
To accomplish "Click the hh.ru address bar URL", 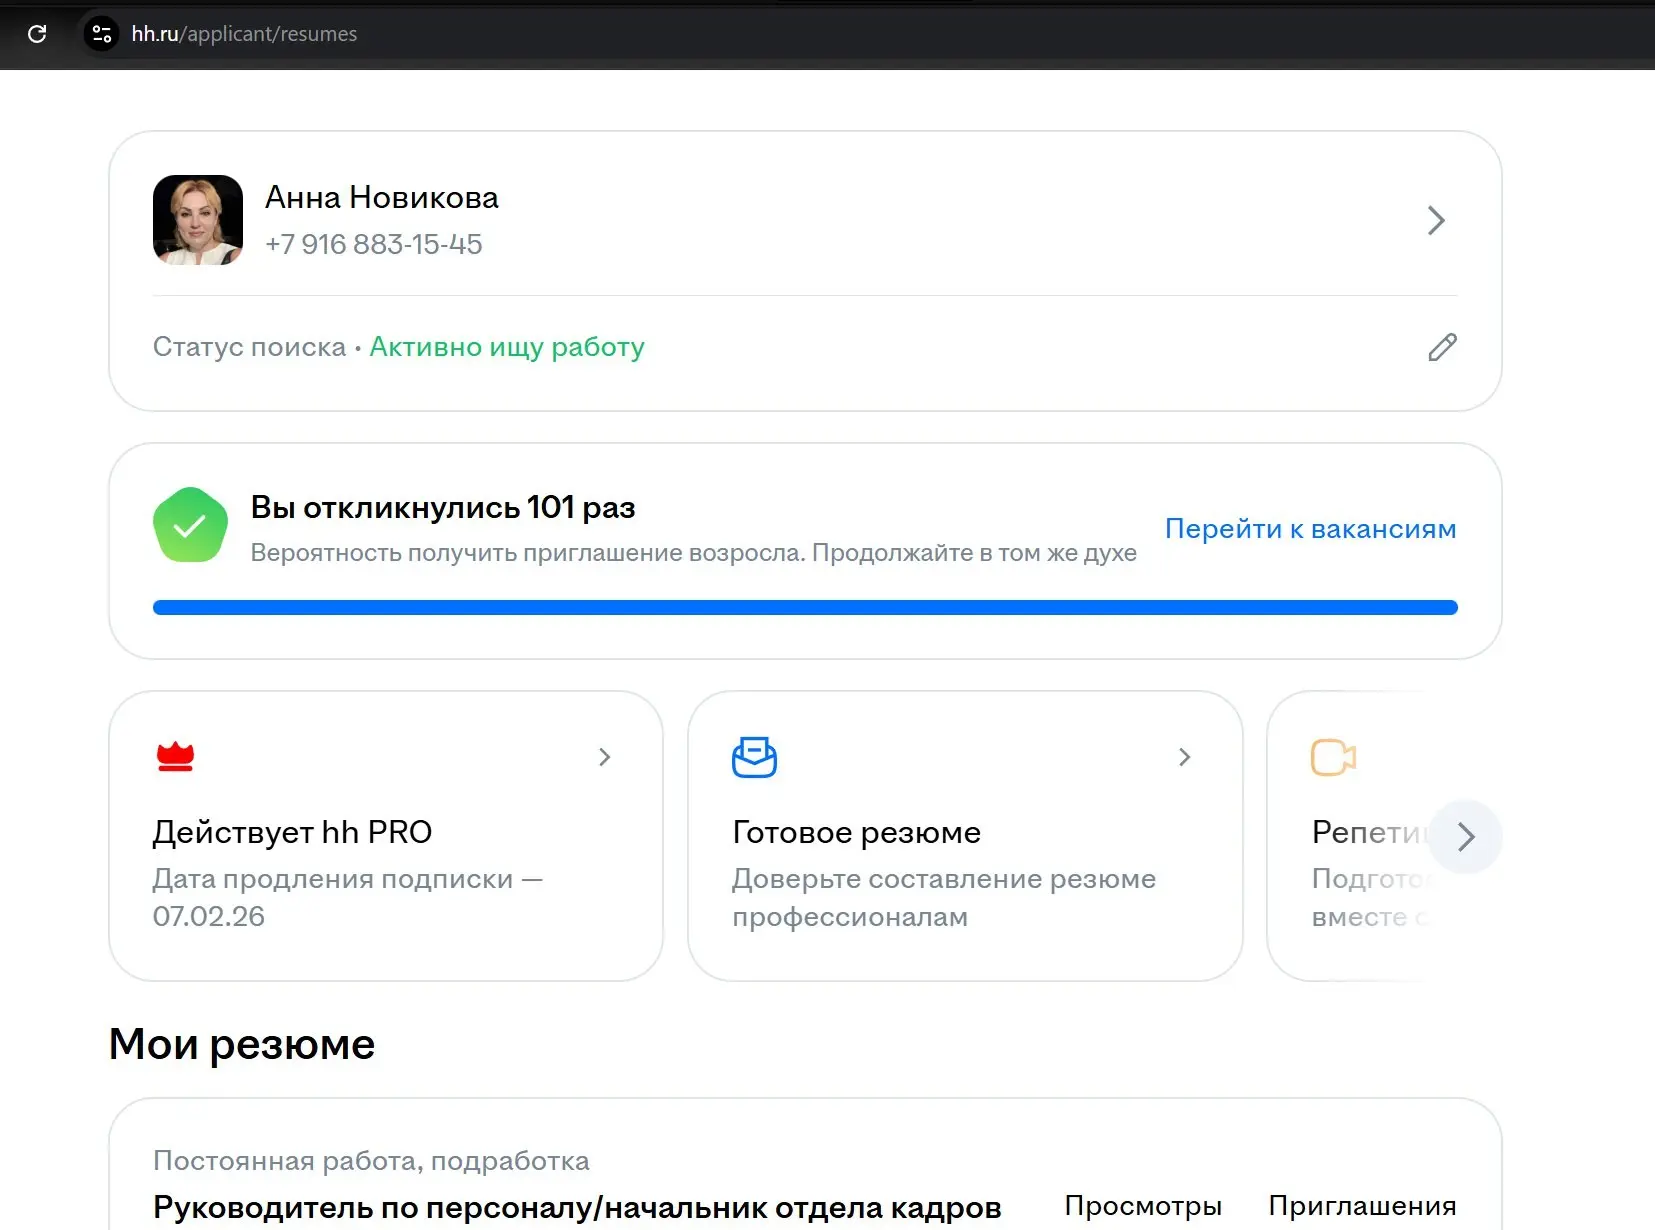I will [x=244, y=33].
